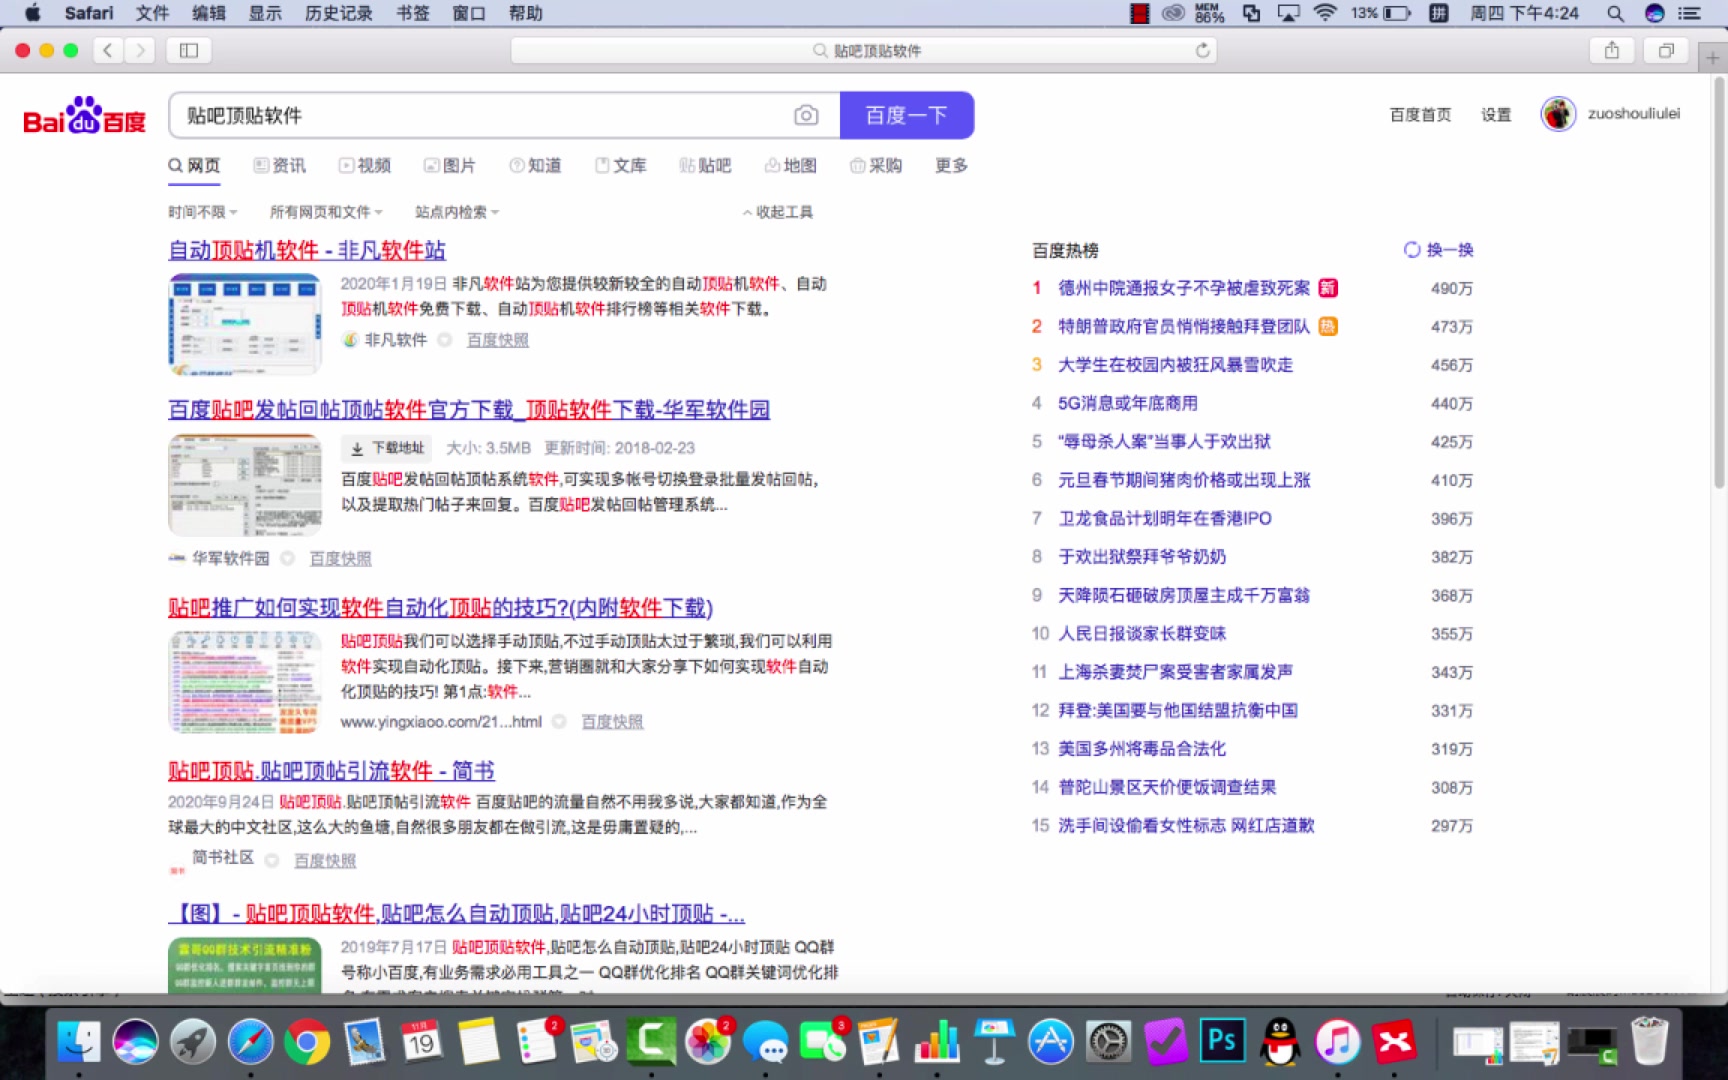Open Launchpad rocket icon in Dock
The width and height of the screenshot is (1728, 1080).
[x=193, y=1042]
